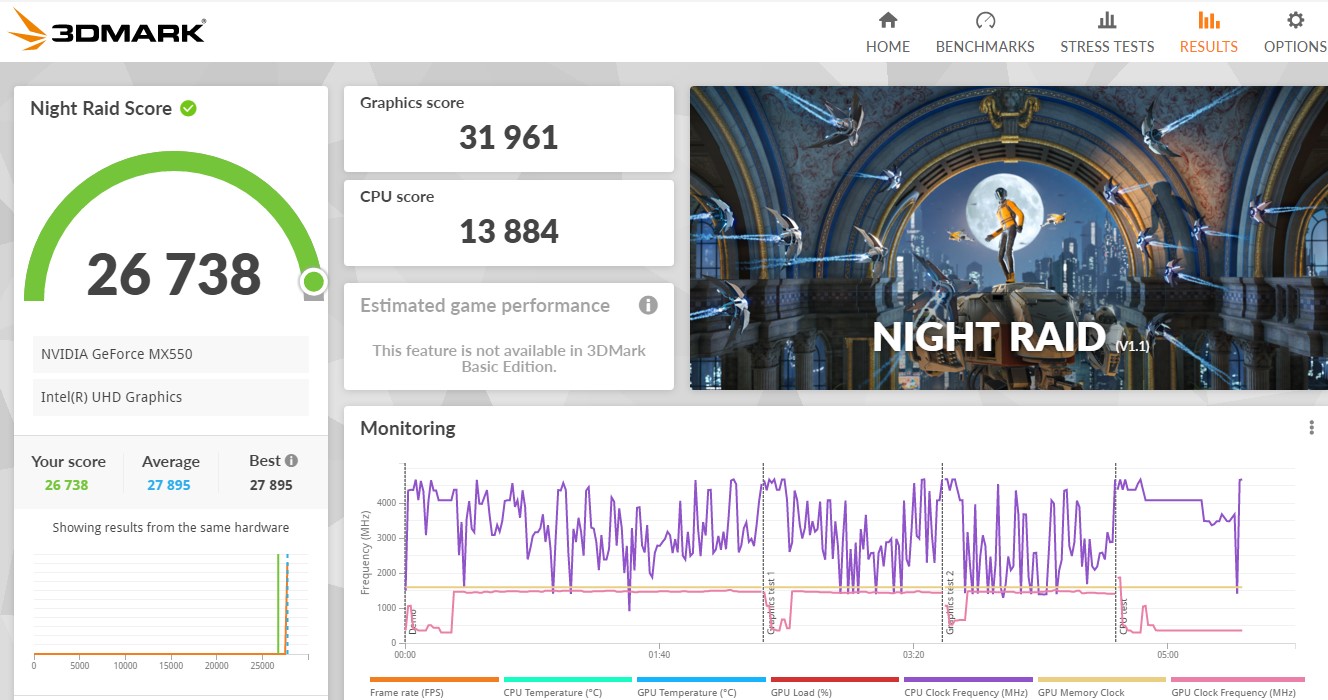Viewport: 1328px width, 700px height.
Task: Click the score distribution histogram
Action: pos(171,603)
